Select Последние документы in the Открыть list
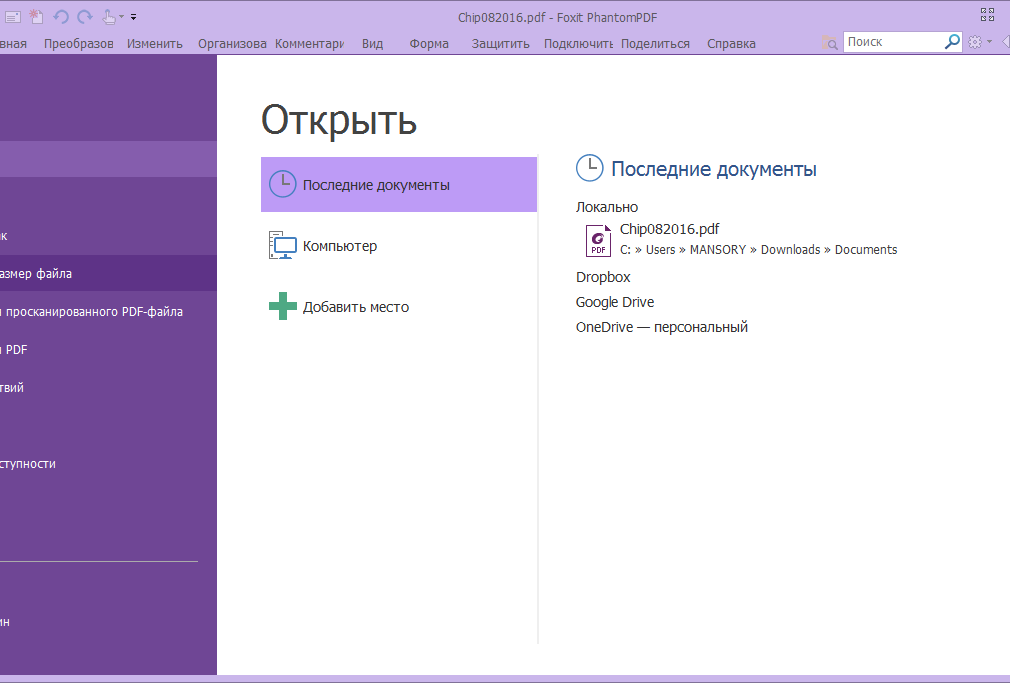The image size is (1010, 683). pos(399,184)
